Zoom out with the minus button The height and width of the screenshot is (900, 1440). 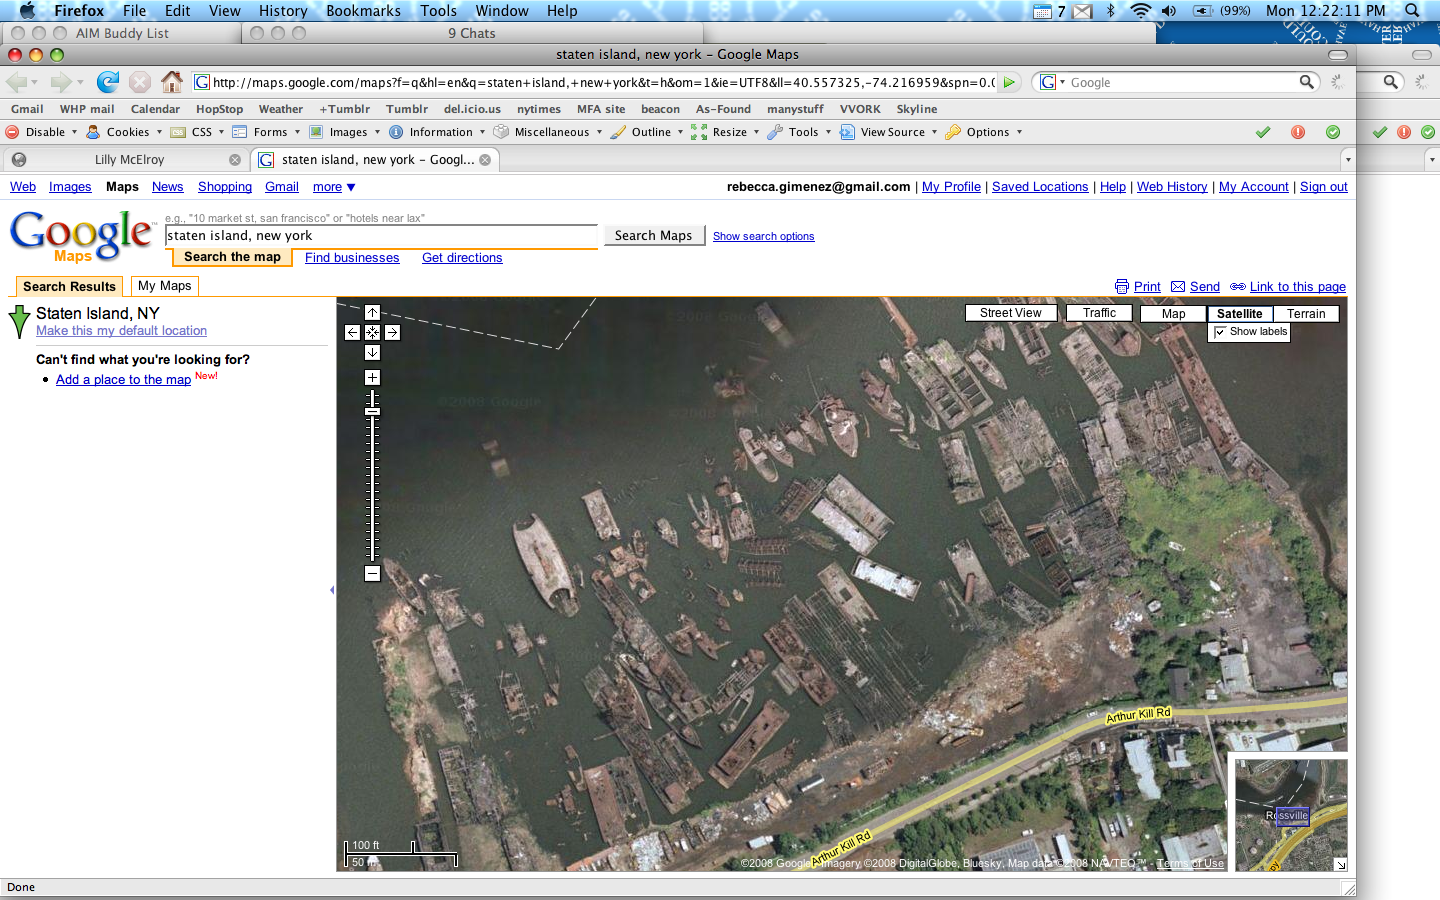372,573
